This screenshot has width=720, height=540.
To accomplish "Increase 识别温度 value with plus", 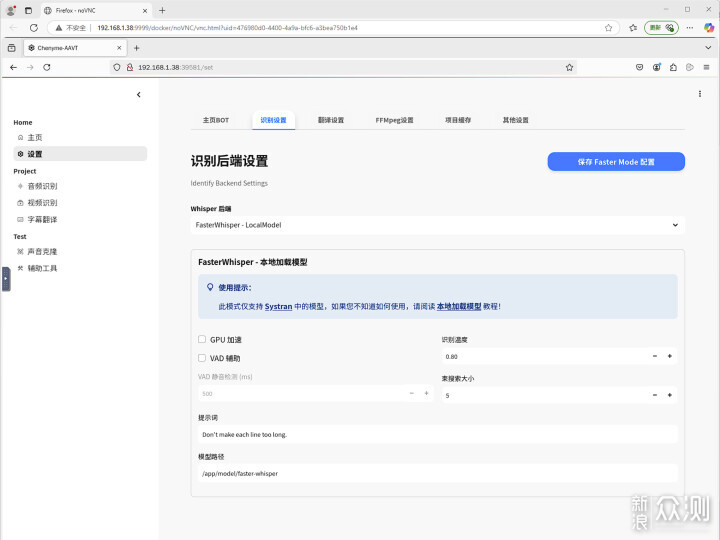I will 670,356.
